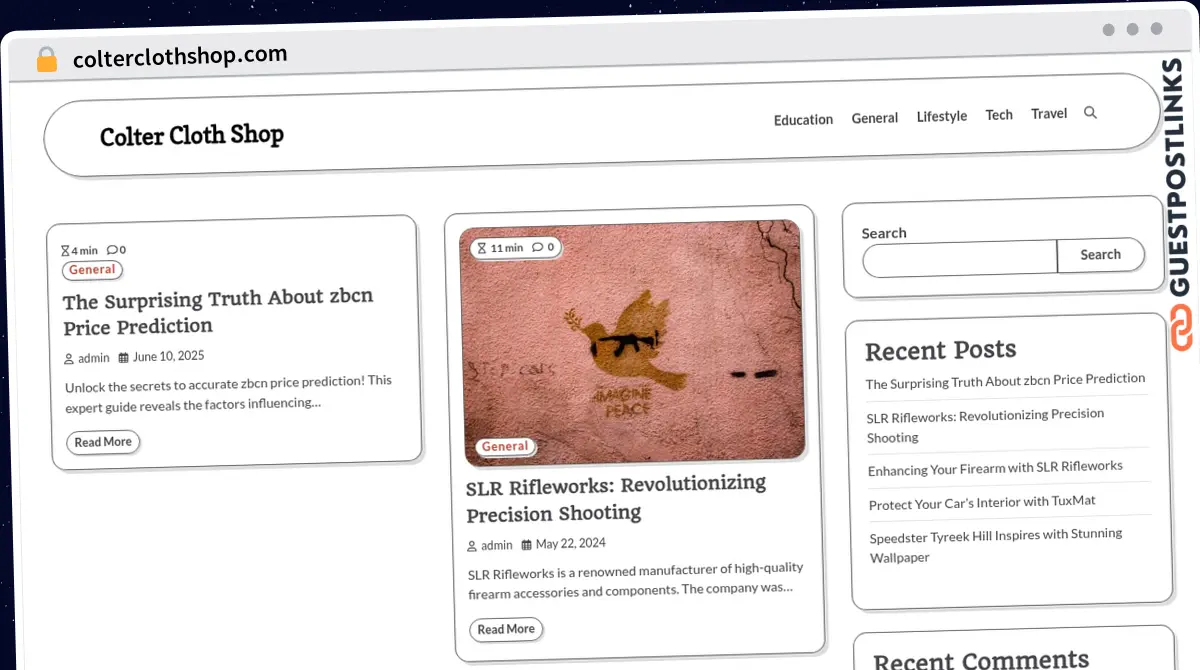Screen dimensions: 1200x670
Task: Click the padlock icon in address bar
Action: tap(47, 60)
